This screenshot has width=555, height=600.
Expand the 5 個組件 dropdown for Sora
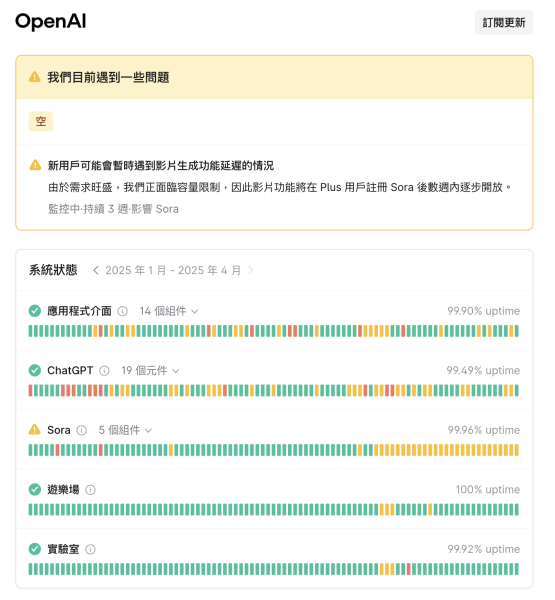(x=125, y=430)
